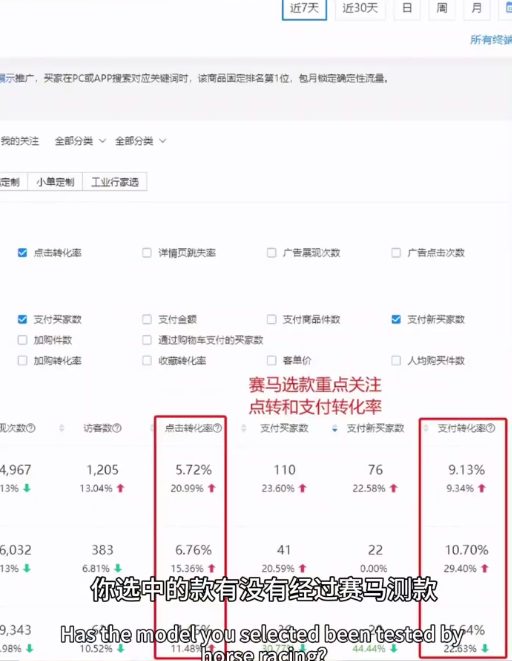Screen dimensions: 512x661
Task: Expand the first 全部分类 dropdown
Action: coord(80,141)
